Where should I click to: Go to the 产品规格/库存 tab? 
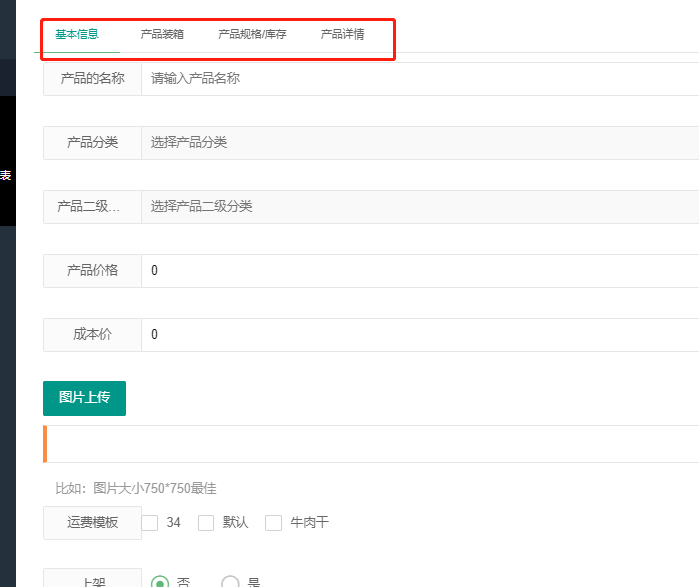(x=252, y=34)
